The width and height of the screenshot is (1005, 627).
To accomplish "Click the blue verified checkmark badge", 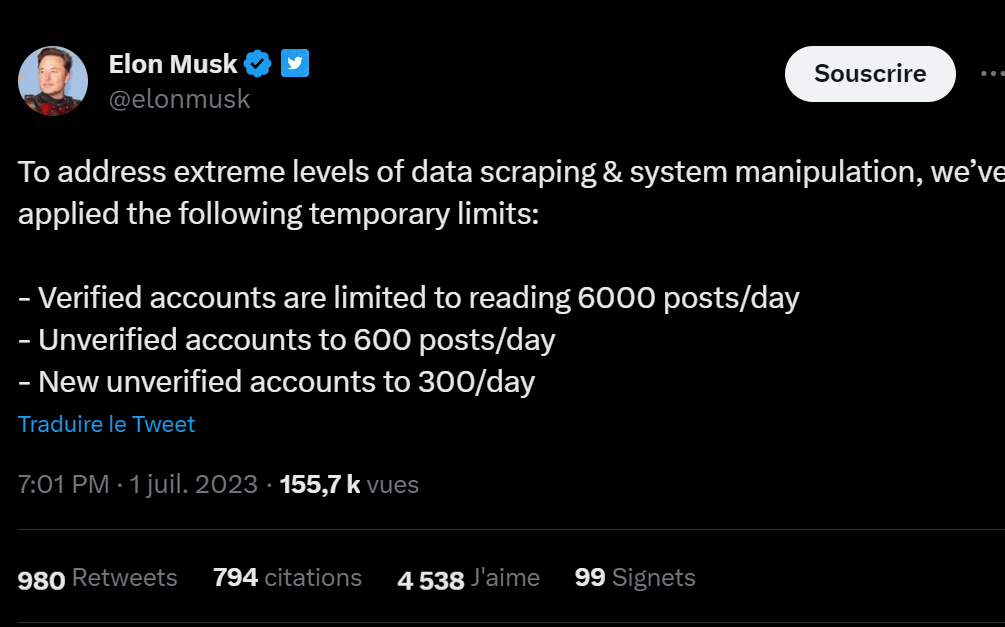I will tap(258, 63).
